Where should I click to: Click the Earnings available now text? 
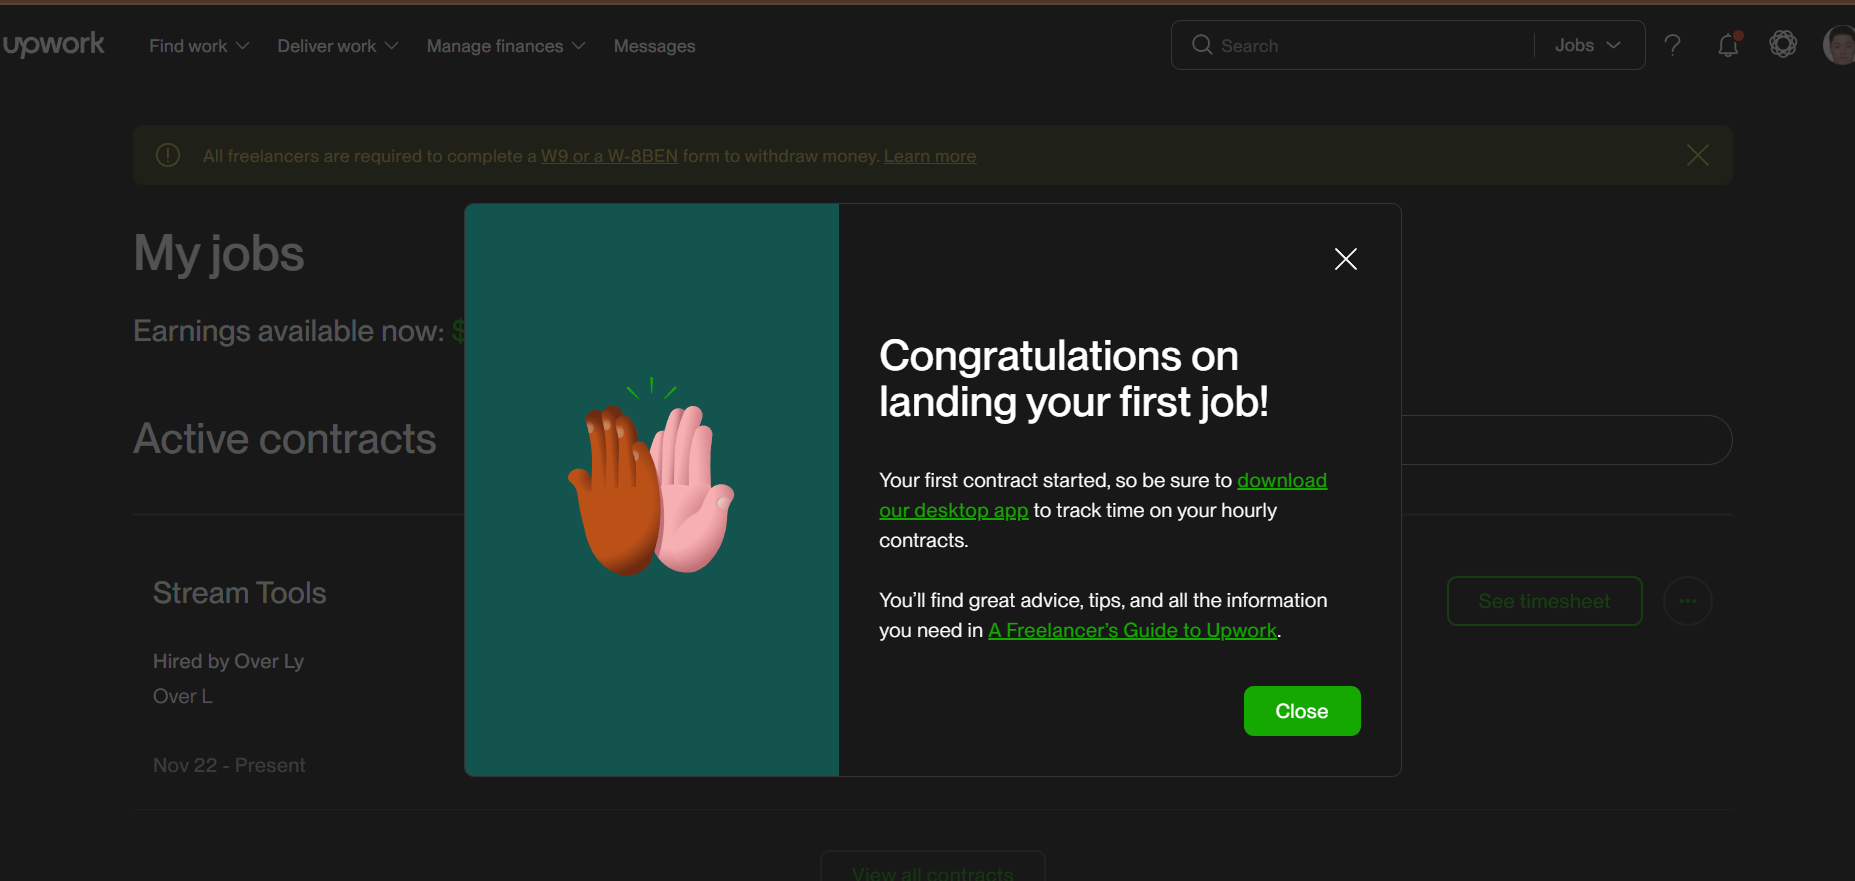coord(289,331)
